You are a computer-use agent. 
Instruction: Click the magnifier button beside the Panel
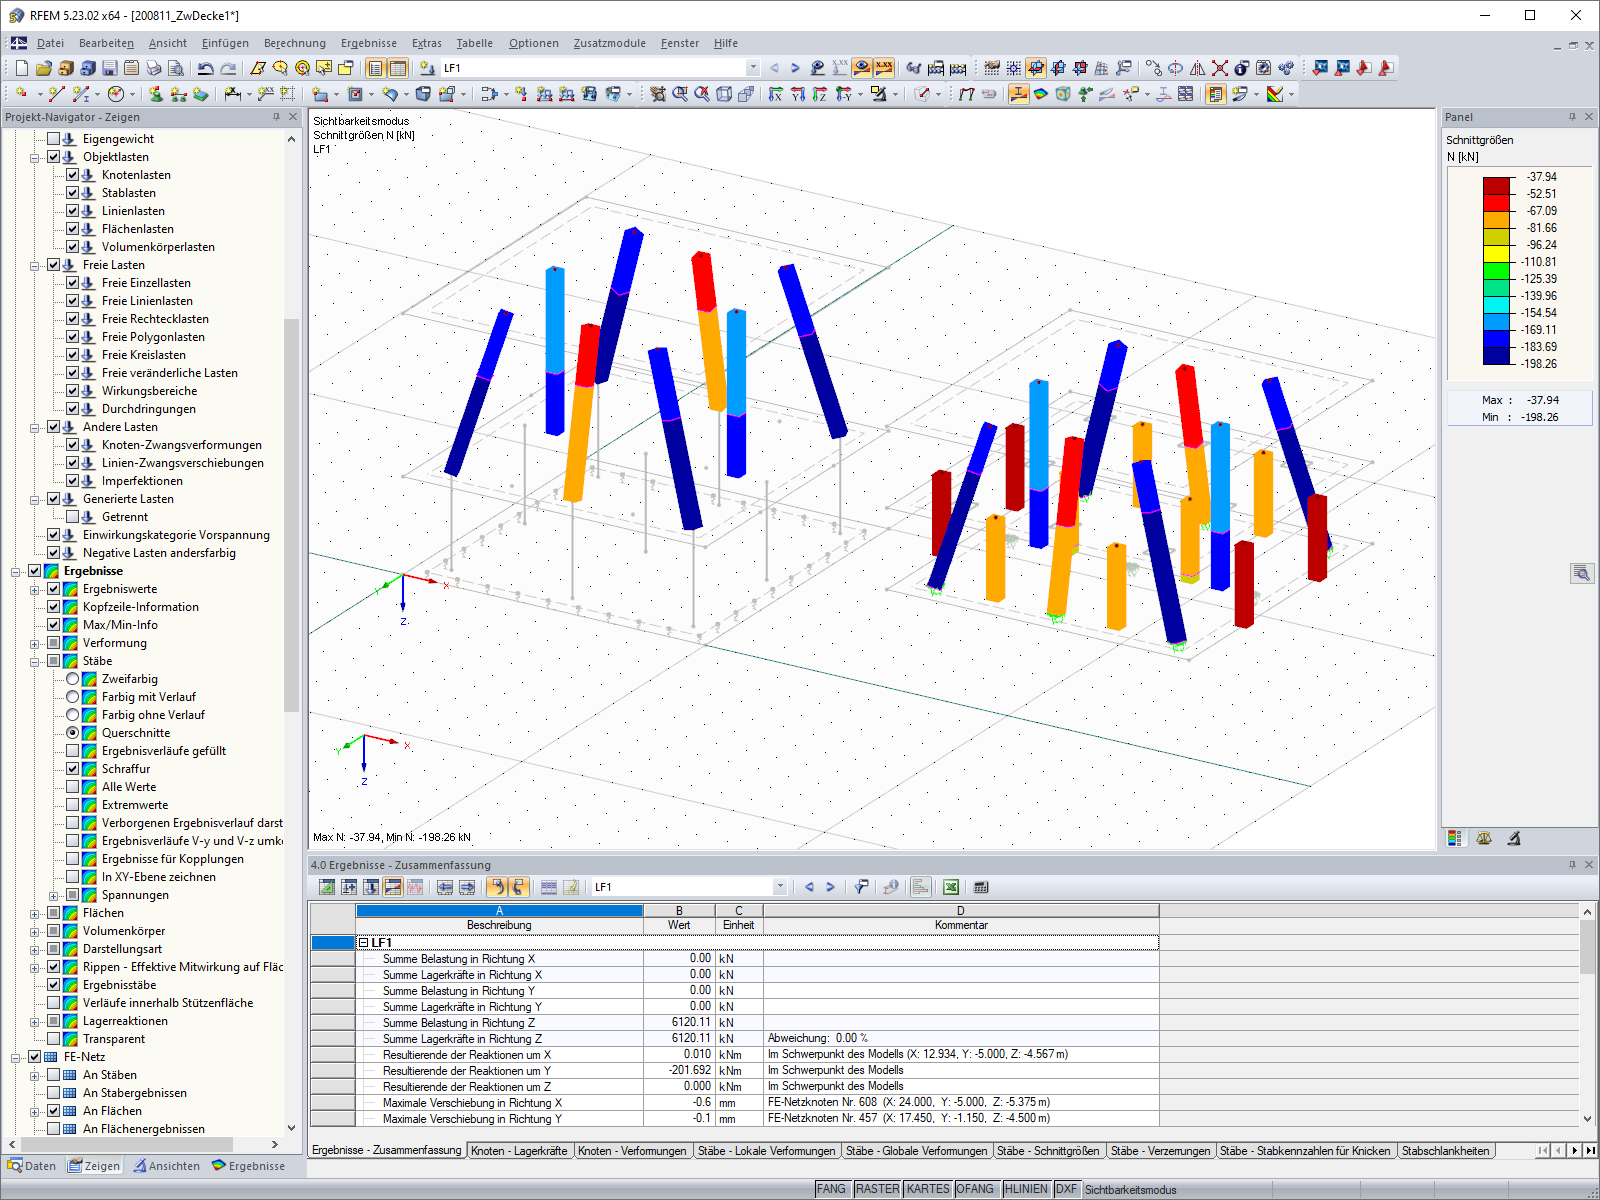click(1581, 573)
